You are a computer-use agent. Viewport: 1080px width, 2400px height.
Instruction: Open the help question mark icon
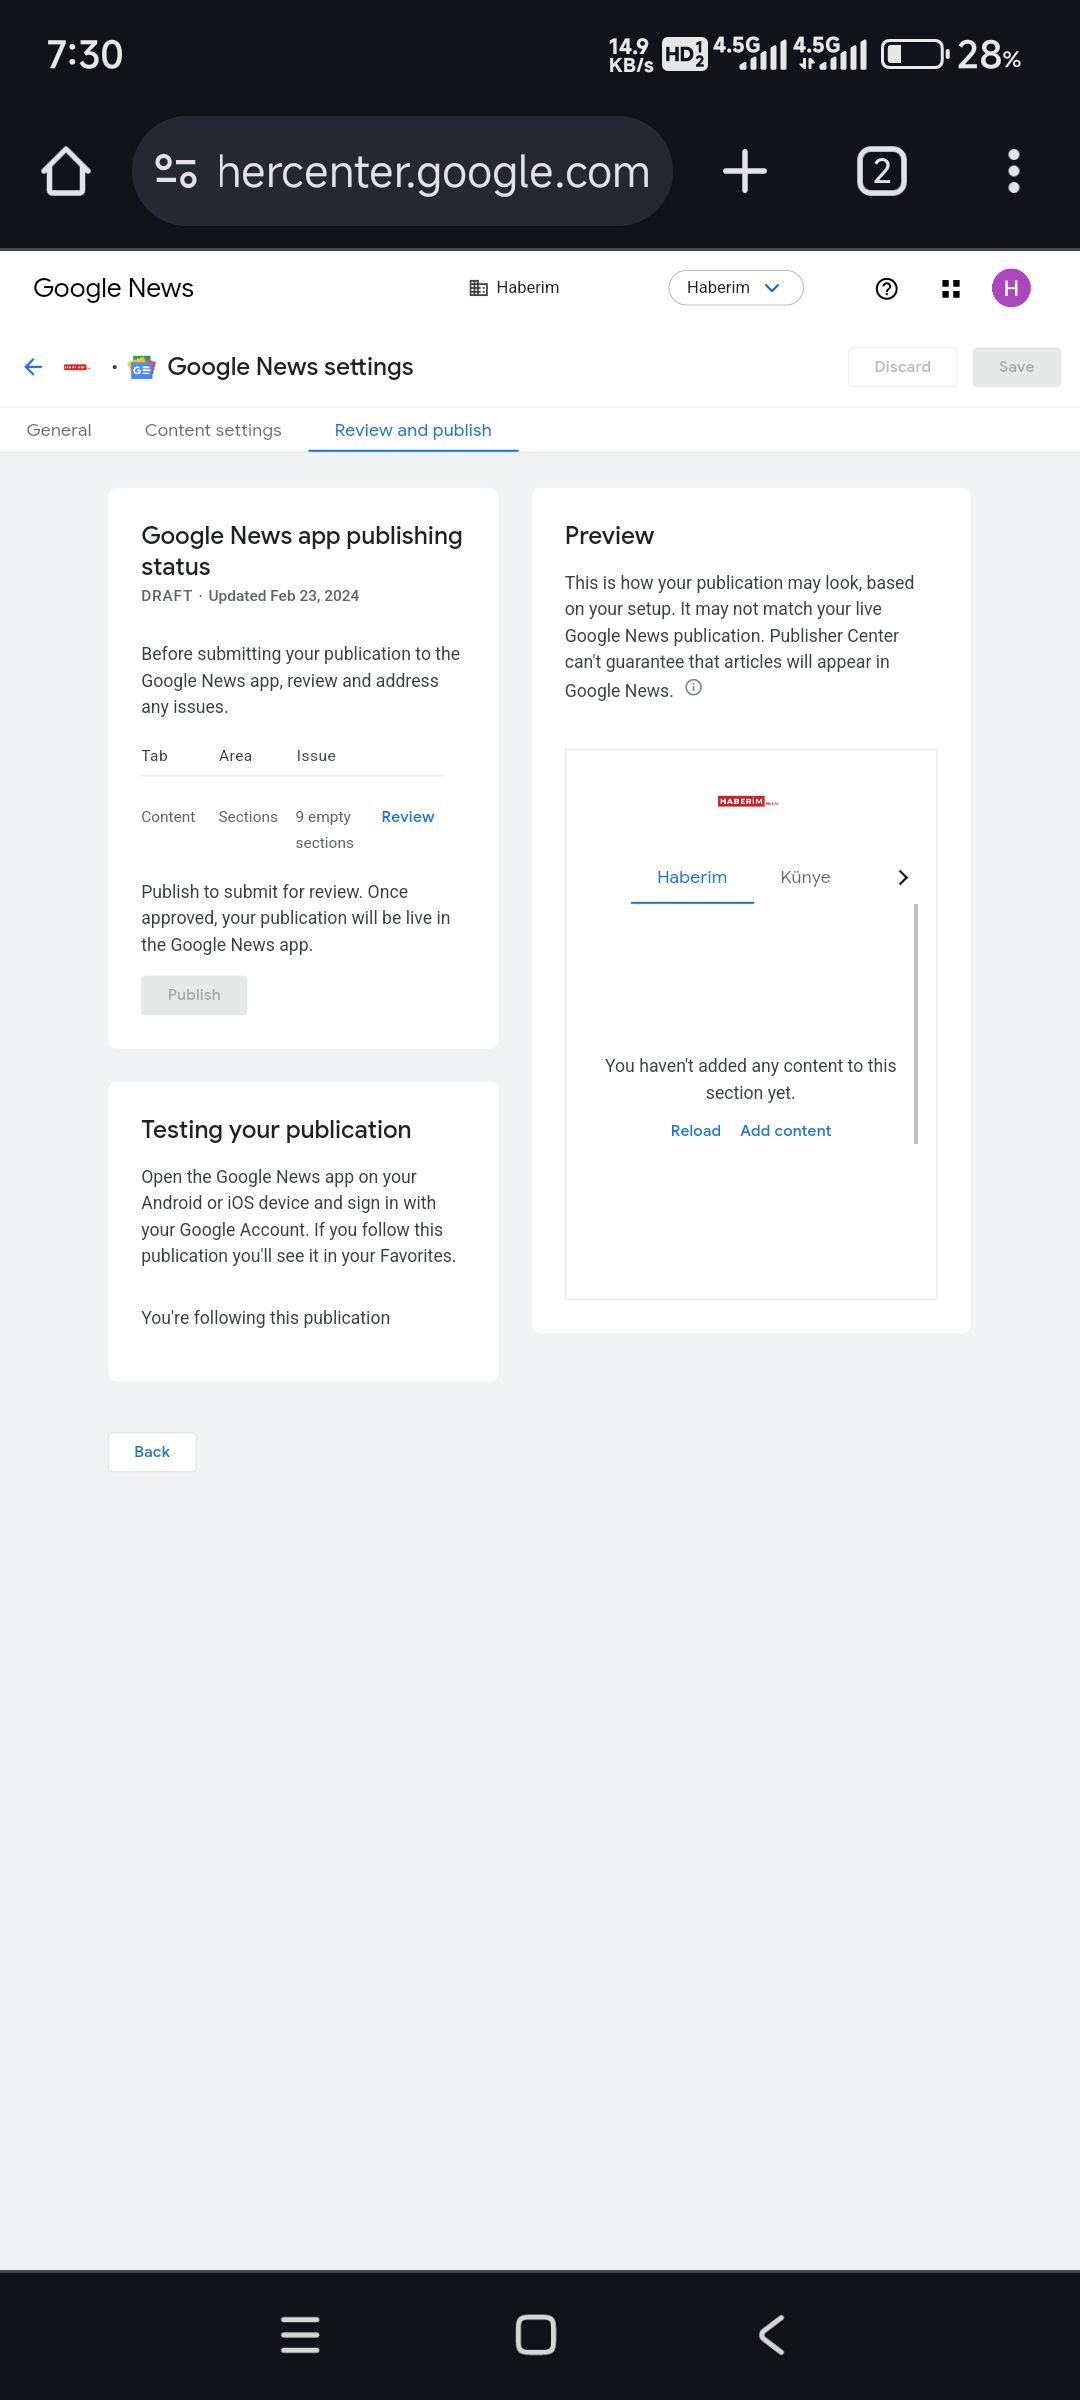tap(886, 289)
